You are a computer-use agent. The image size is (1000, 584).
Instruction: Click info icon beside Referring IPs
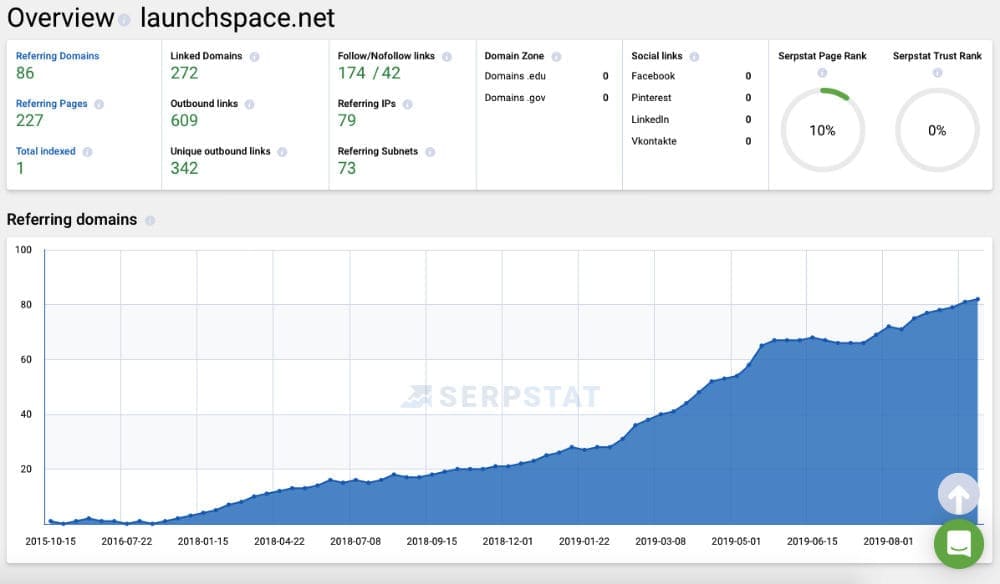[408, 104]
